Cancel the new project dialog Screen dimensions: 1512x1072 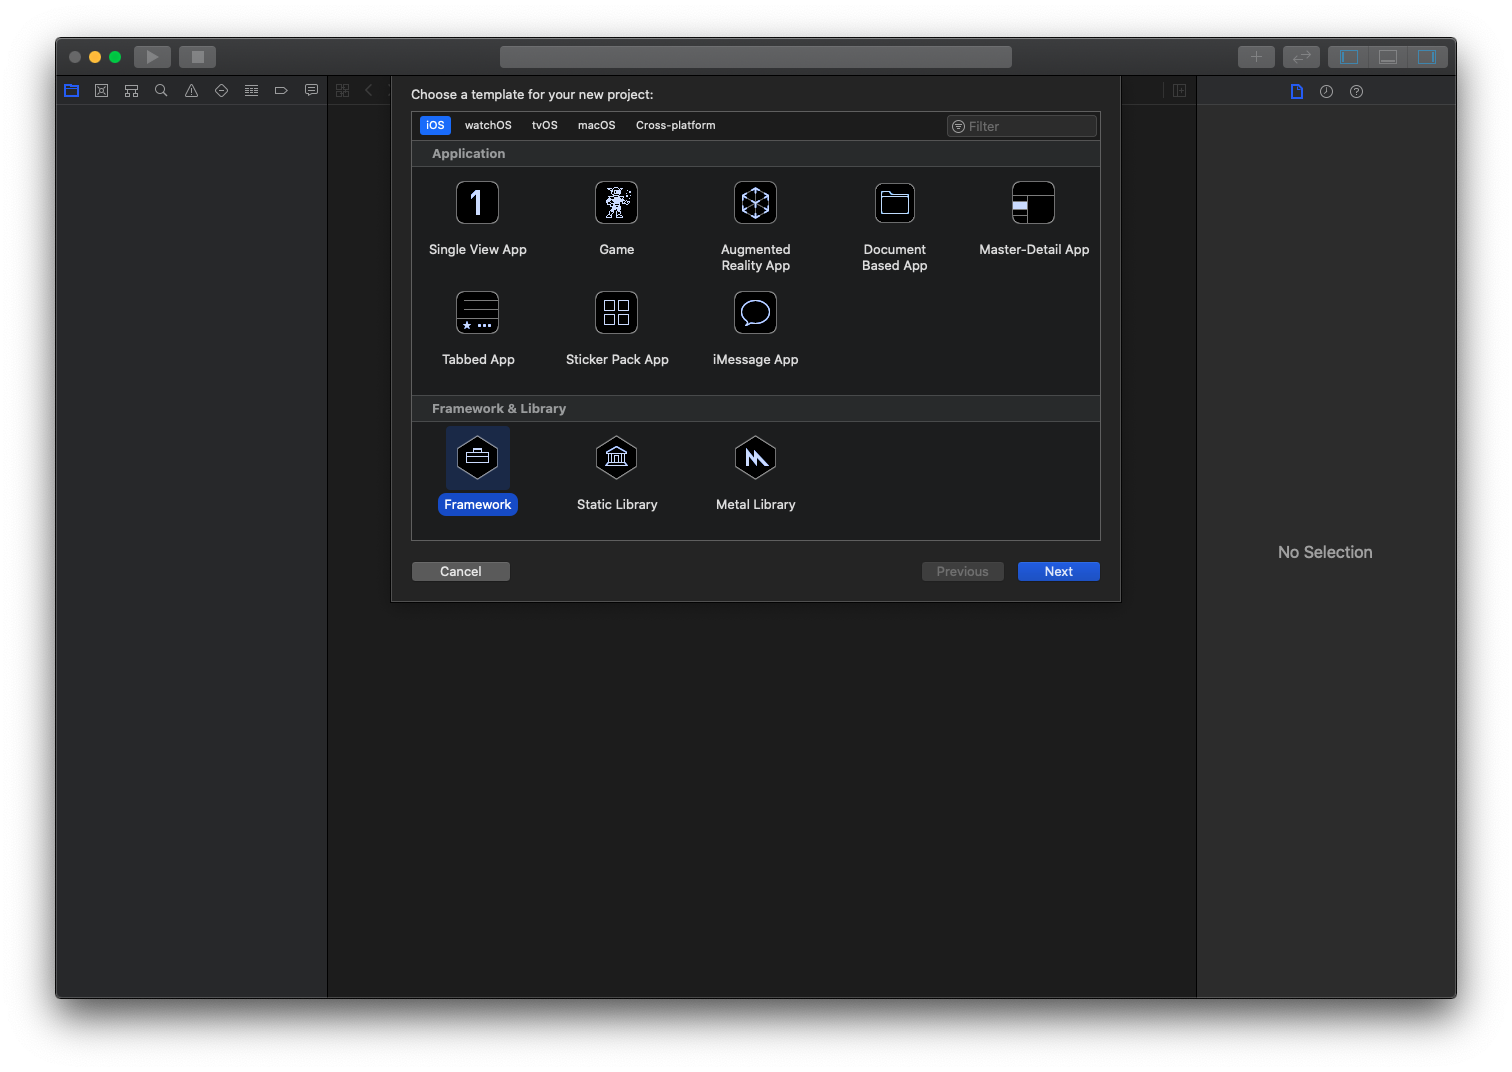tap(460, 571)
